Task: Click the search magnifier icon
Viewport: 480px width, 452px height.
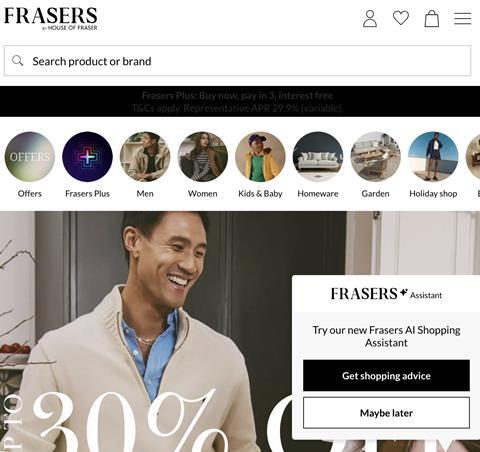Action: pyautogui.click(x=17, y=61)
